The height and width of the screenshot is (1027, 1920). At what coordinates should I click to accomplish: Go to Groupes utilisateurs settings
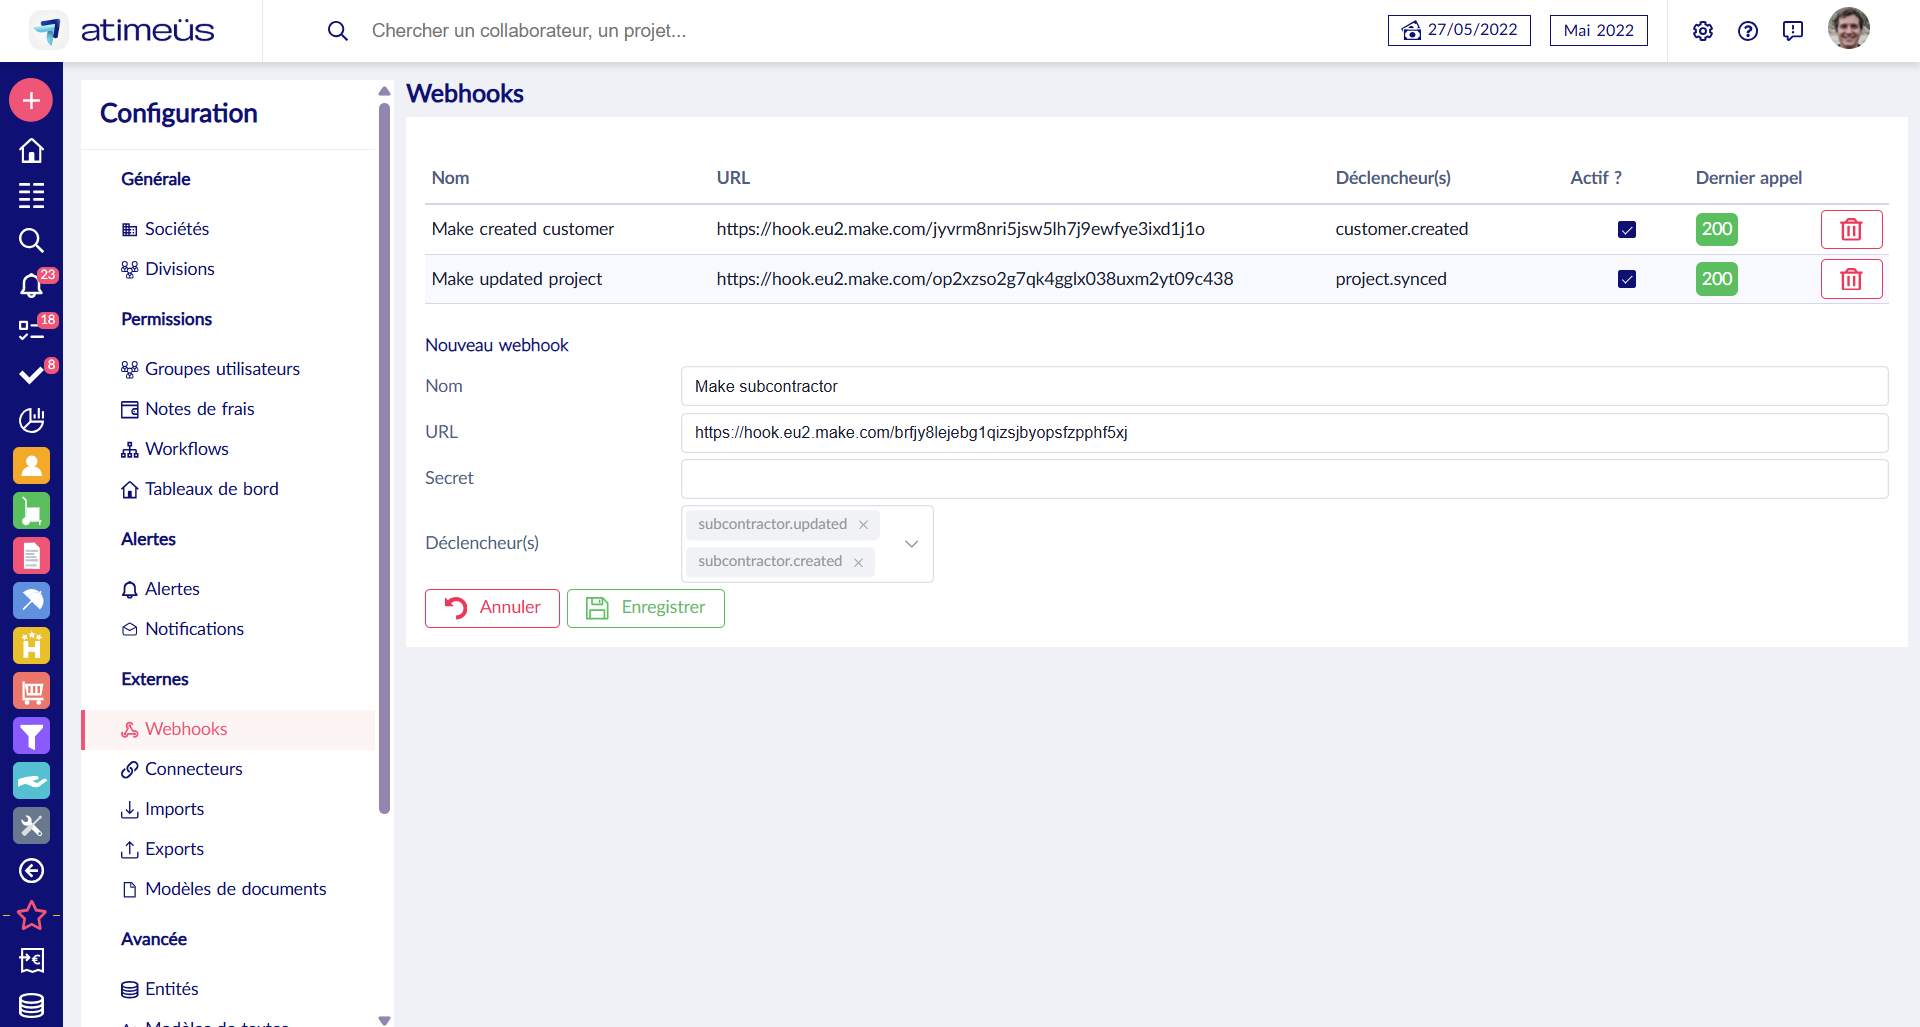click(222, 369)
